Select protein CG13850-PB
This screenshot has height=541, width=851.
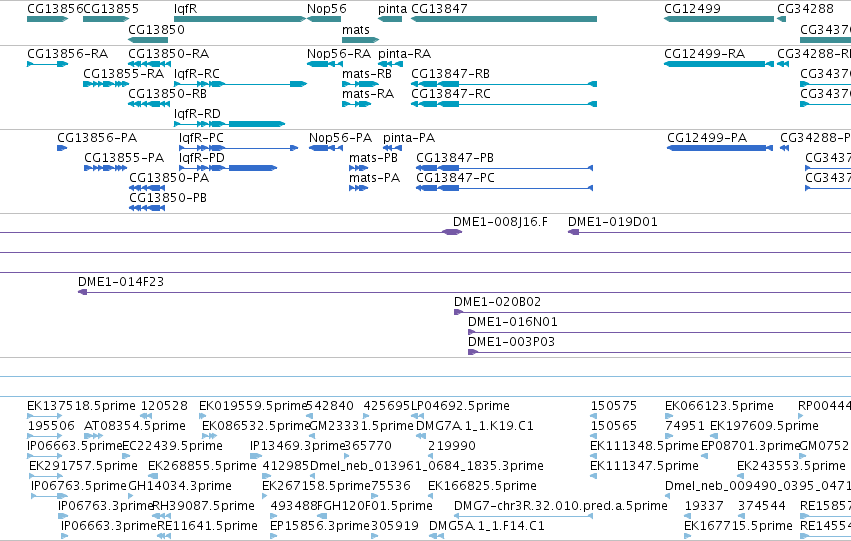tap(147, 208)
